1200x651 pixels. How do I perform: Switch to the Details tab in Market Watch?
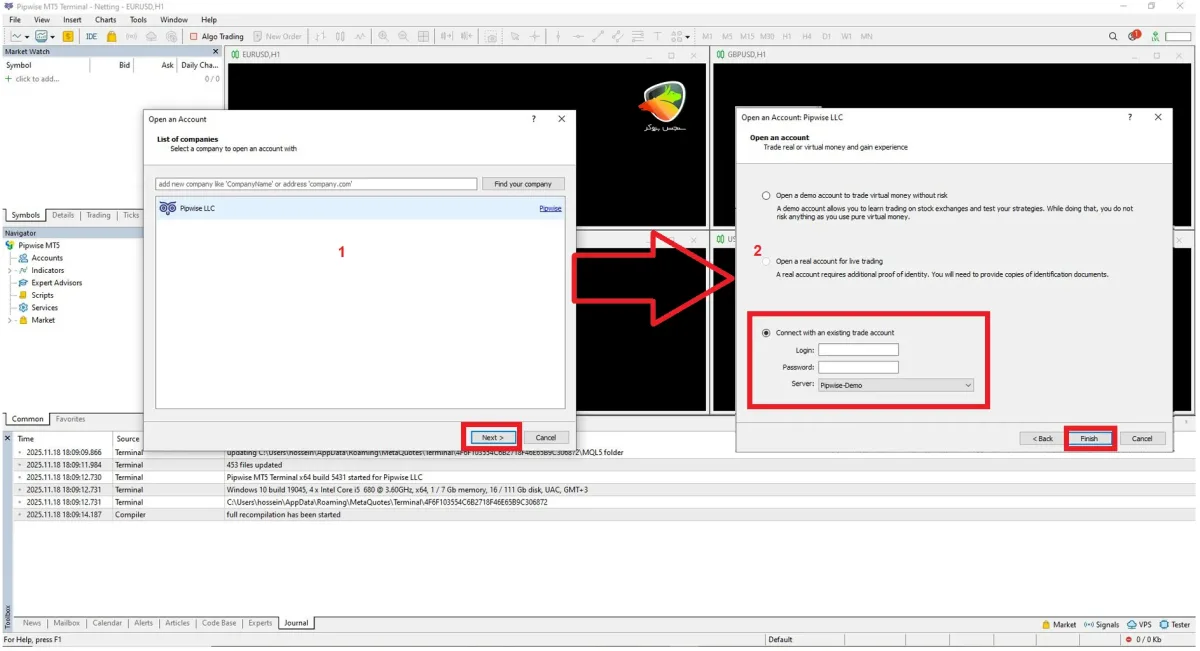pyautogui.click(x=63, y=215)
